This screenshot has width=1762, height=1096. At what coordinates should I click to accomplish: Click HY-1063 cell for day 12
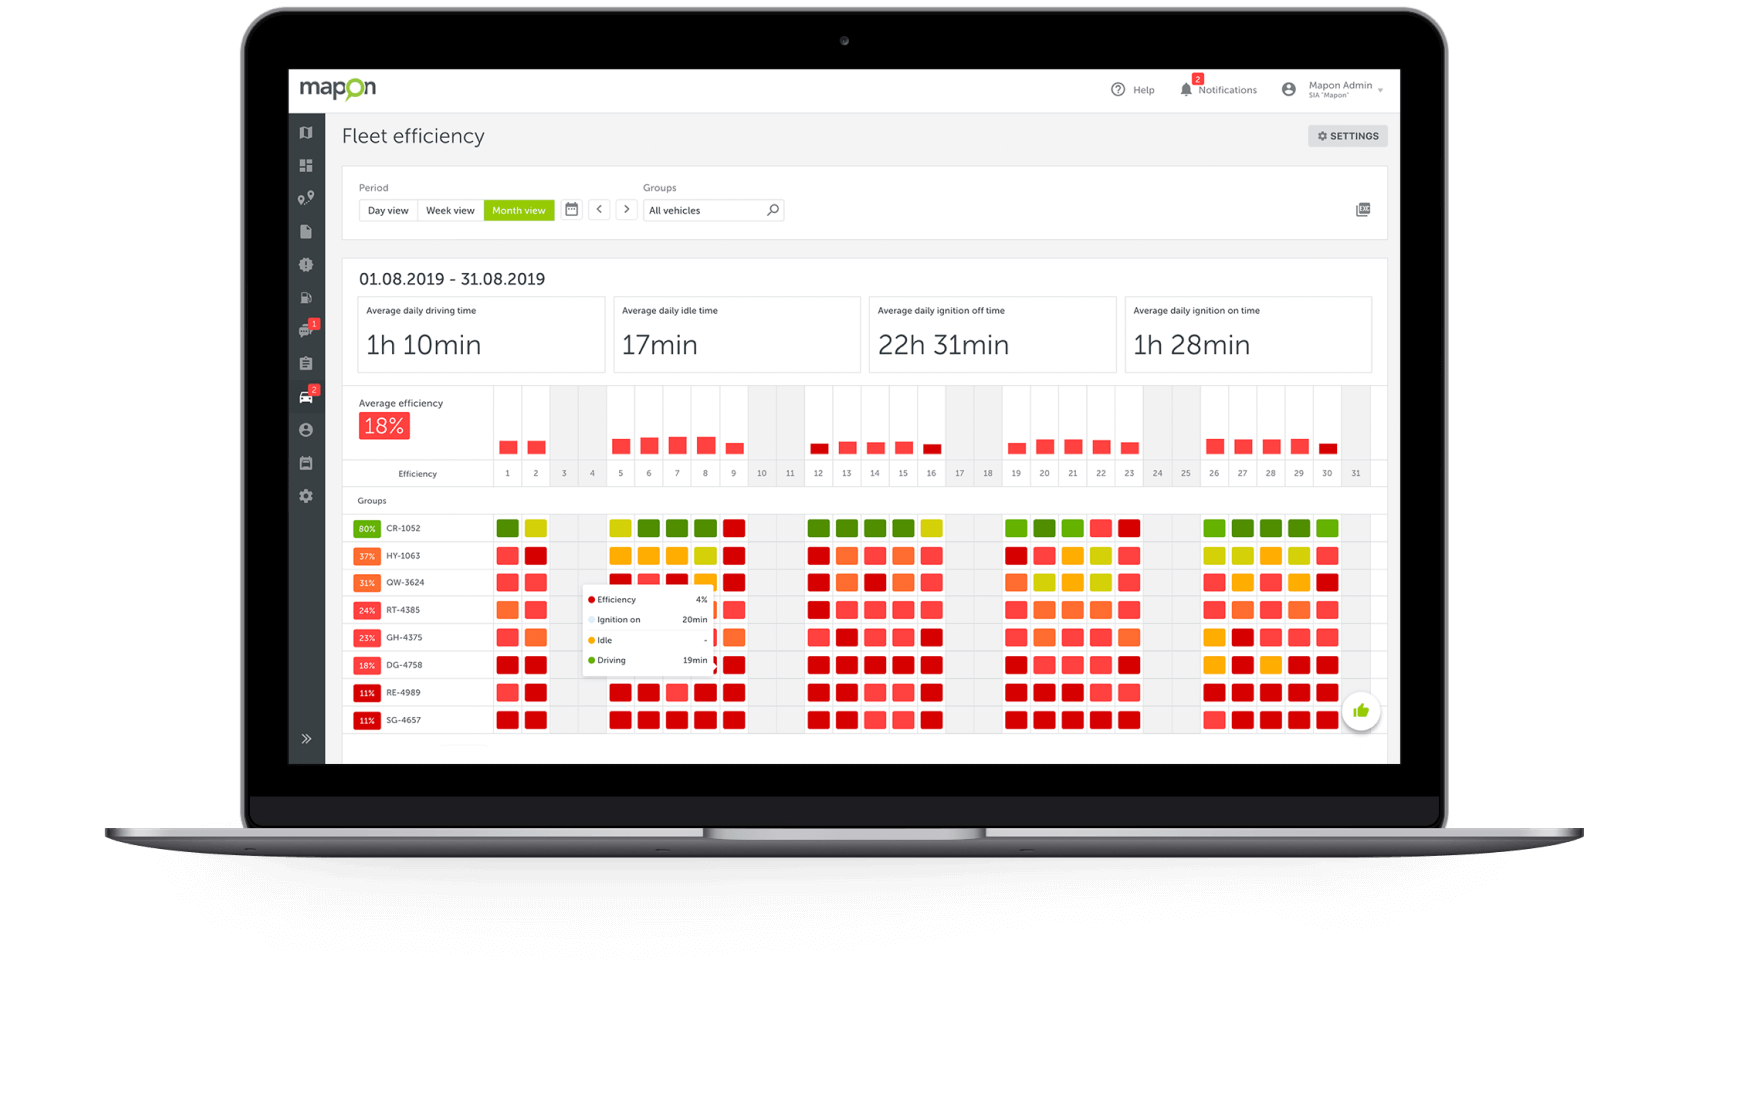(818, 555)
